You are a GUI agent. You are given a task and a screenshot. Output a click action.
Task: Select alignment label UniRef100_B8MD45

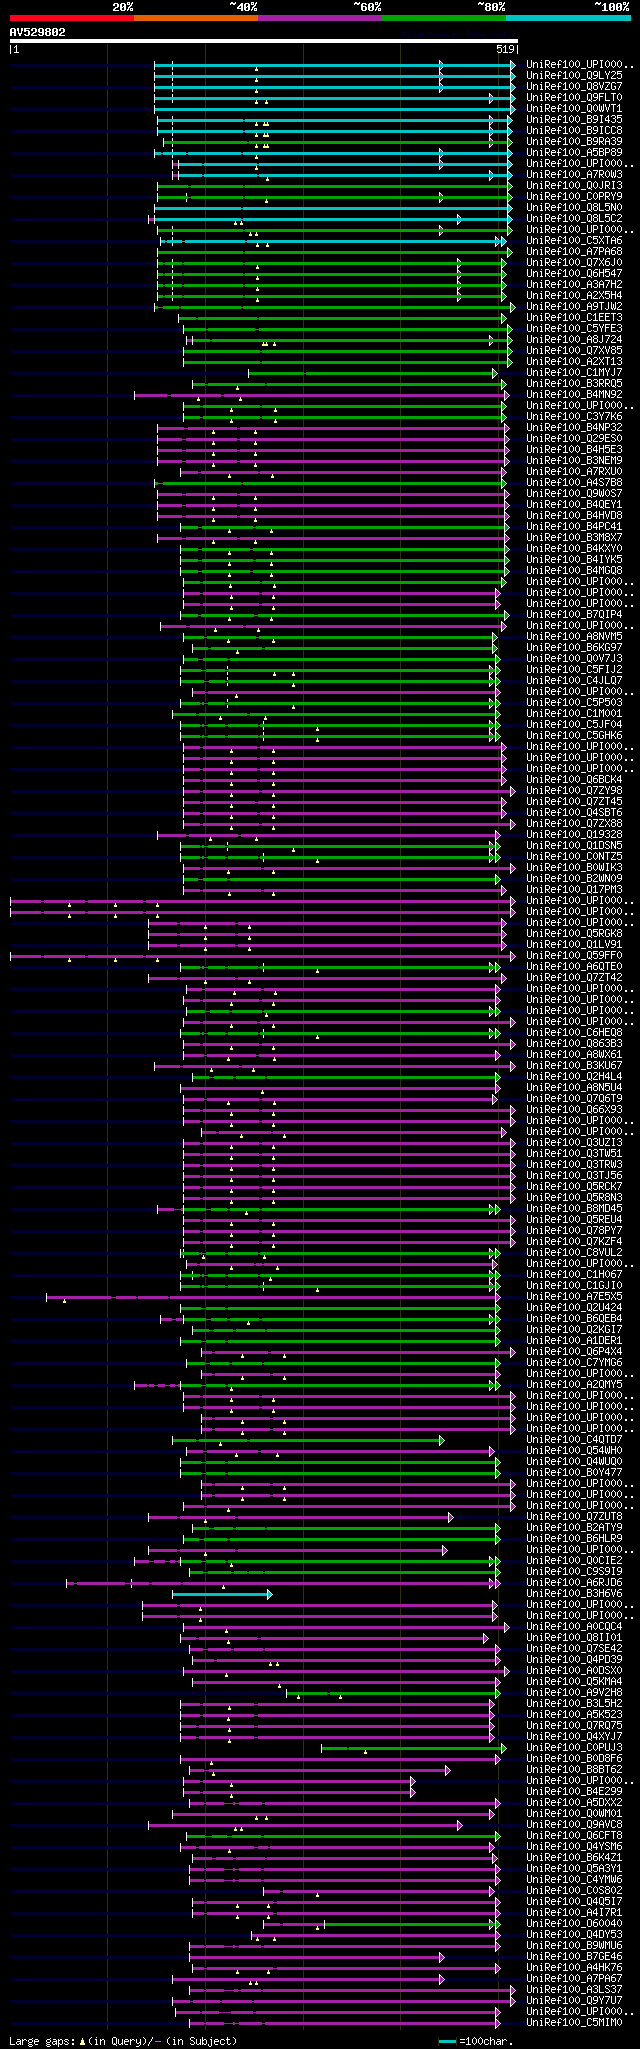pos(574,1208)
